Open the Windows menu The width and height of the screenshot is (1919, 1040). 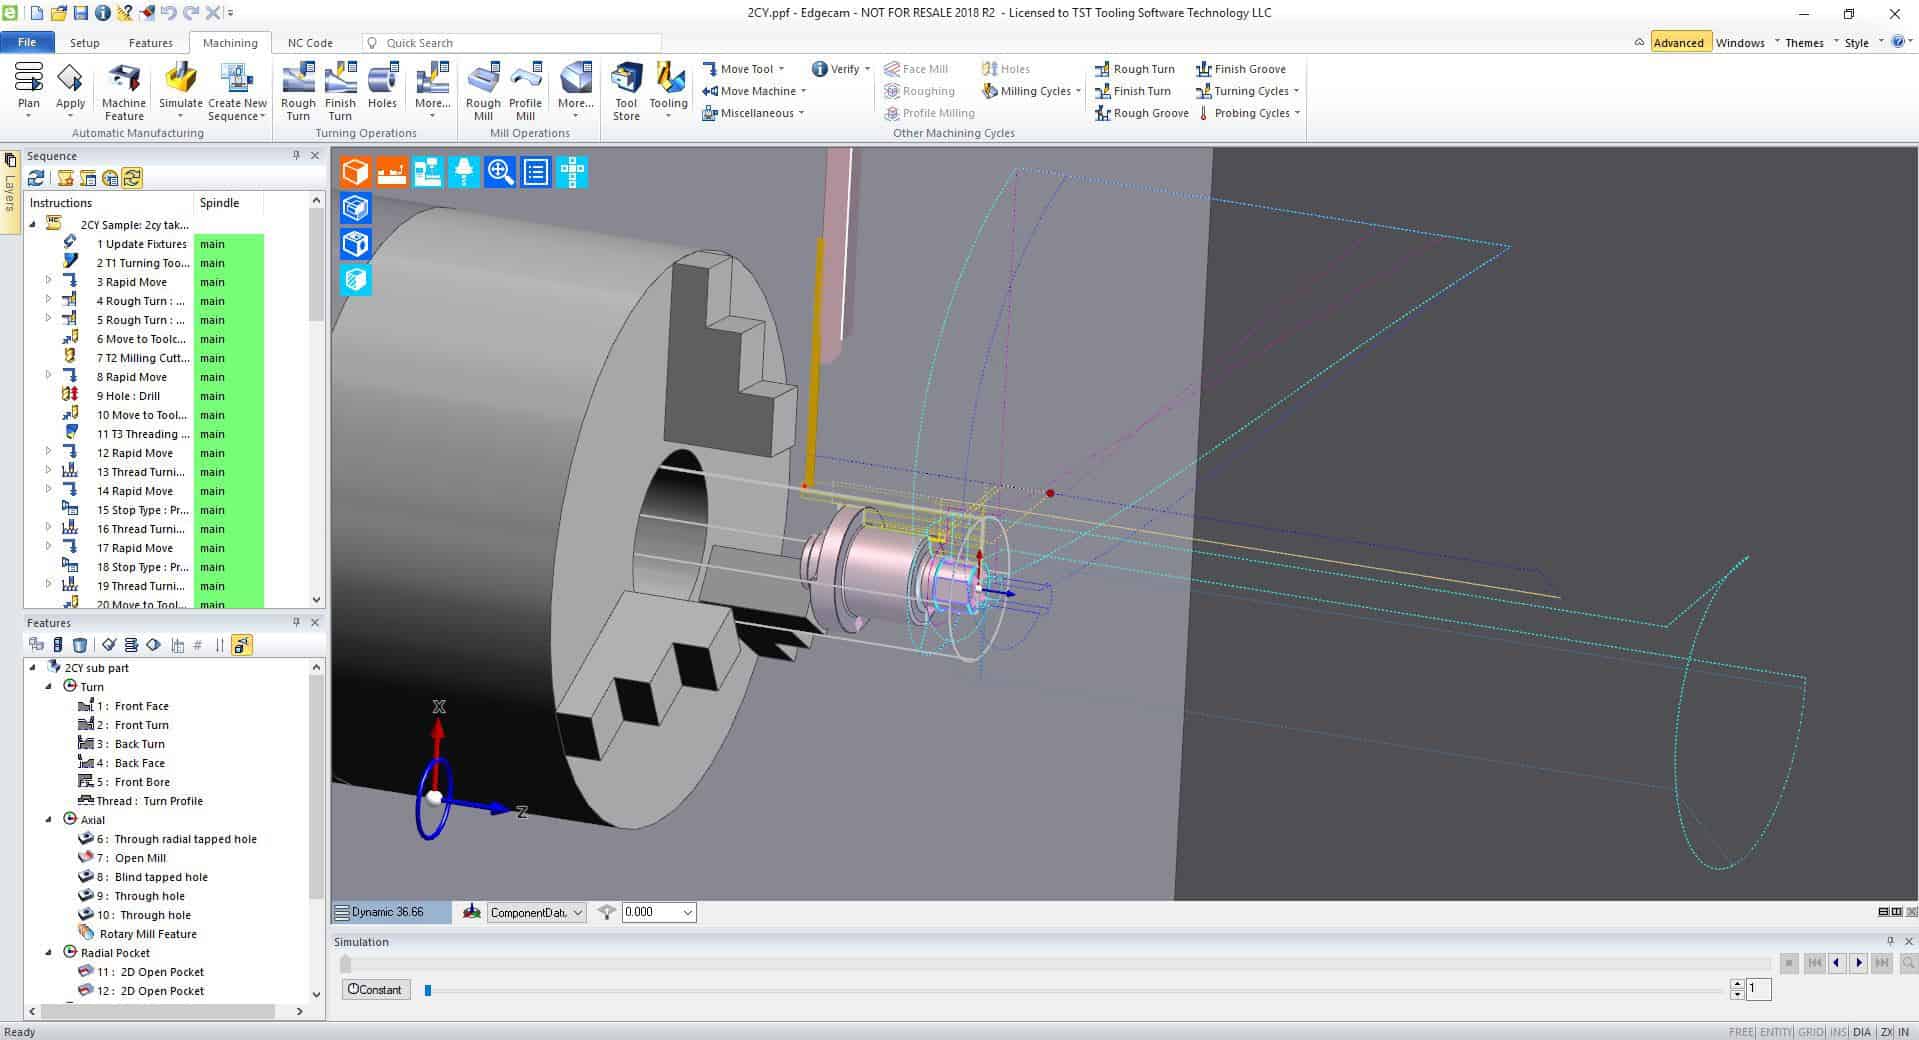tap(1747, 43)
